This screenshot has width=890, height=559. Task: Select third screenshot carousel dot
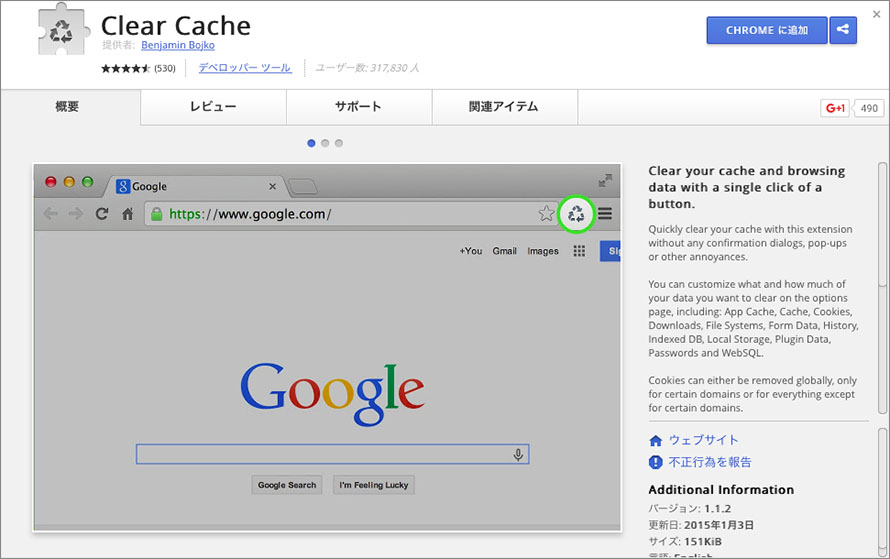click(339, 143)
